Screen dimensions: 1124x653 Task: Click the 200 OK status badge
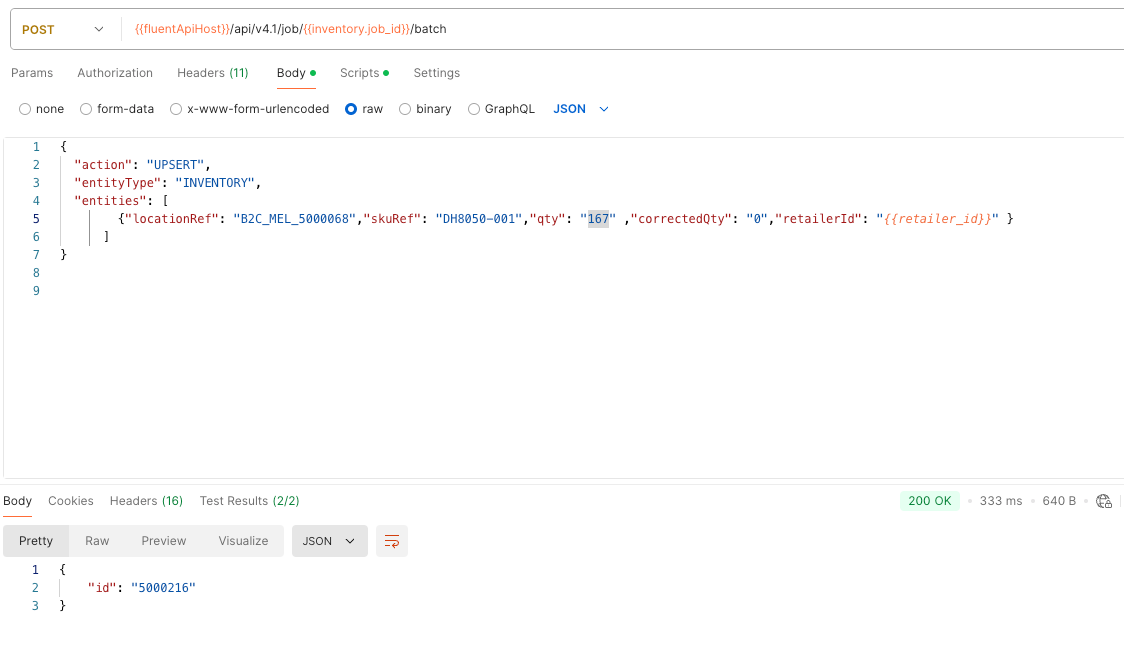pos(929,500)
